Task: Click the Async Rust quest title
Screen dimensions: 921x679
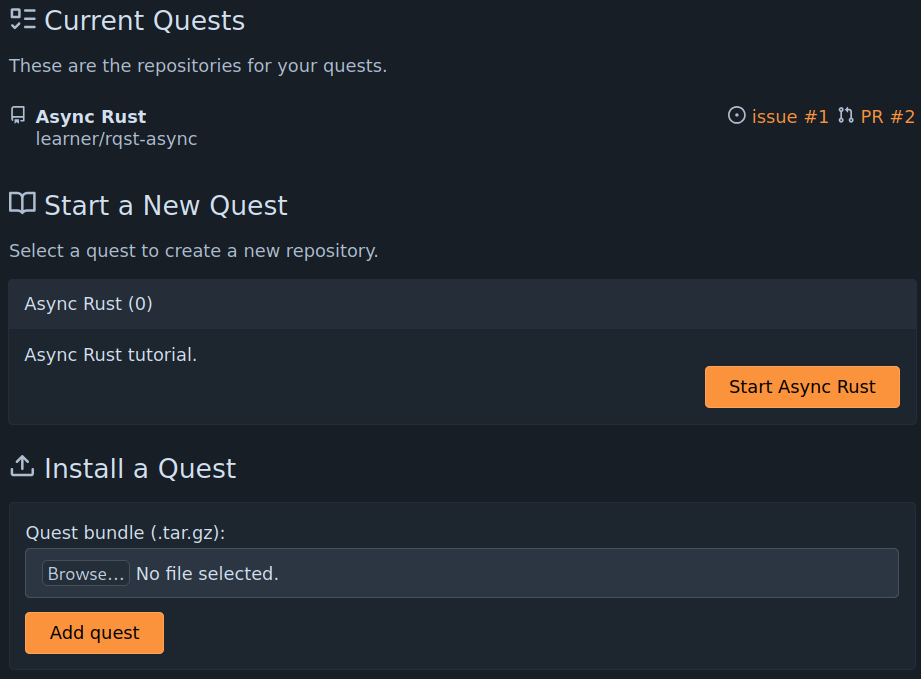Action: (91, 115)
